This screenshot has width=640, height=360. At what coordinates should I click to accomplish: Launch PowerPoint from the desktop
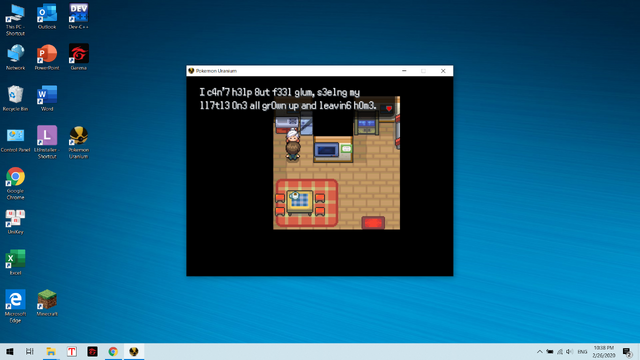pyautogui.click(x=47, y=57)
